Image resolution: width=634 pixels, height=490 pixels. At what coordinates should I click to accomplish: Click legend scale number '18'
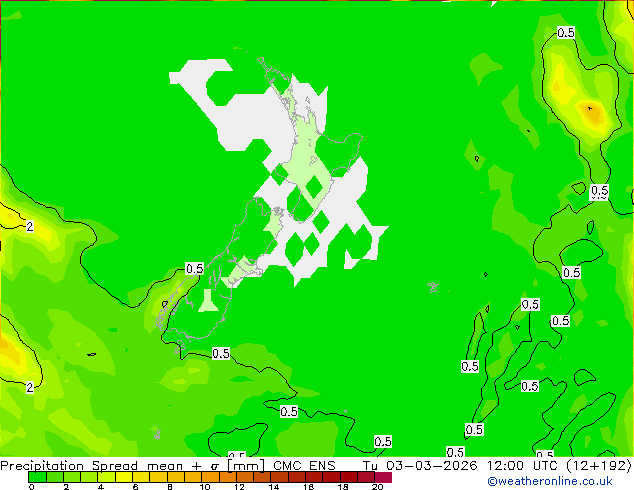tap(343, 487)
